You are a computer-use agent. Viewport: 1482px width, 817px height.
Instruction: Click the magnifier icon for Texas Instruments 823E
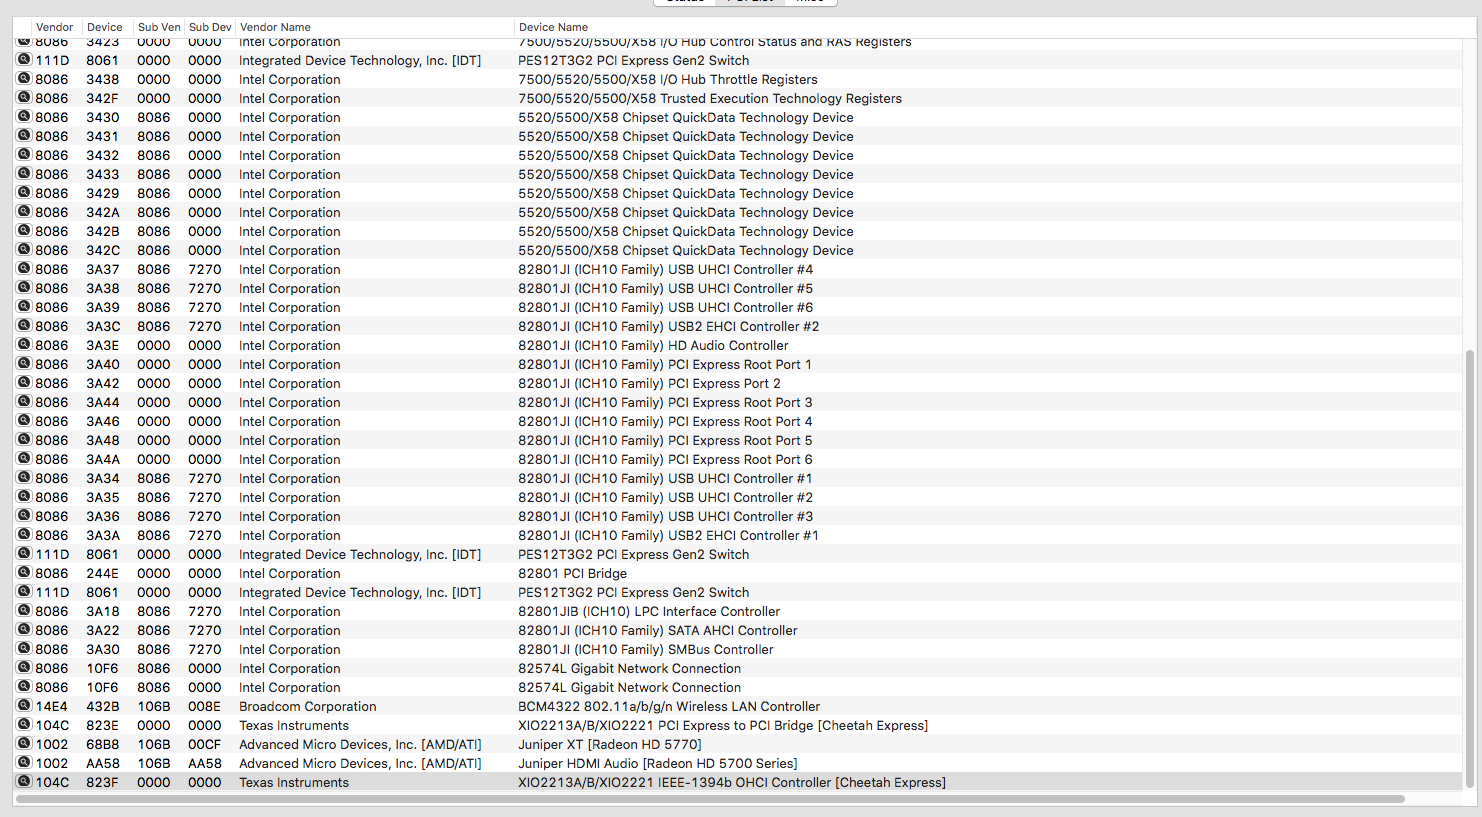[x=24, y=724]
